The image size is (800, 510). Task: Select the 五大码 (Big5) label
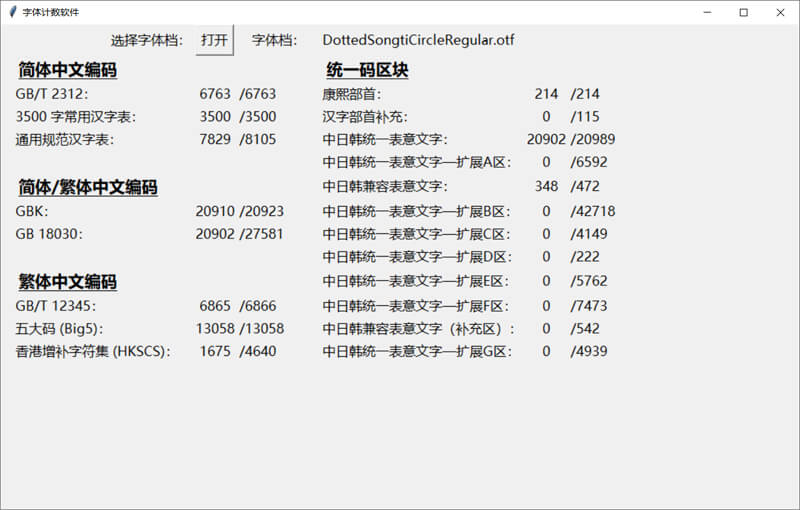click(59, 328)
